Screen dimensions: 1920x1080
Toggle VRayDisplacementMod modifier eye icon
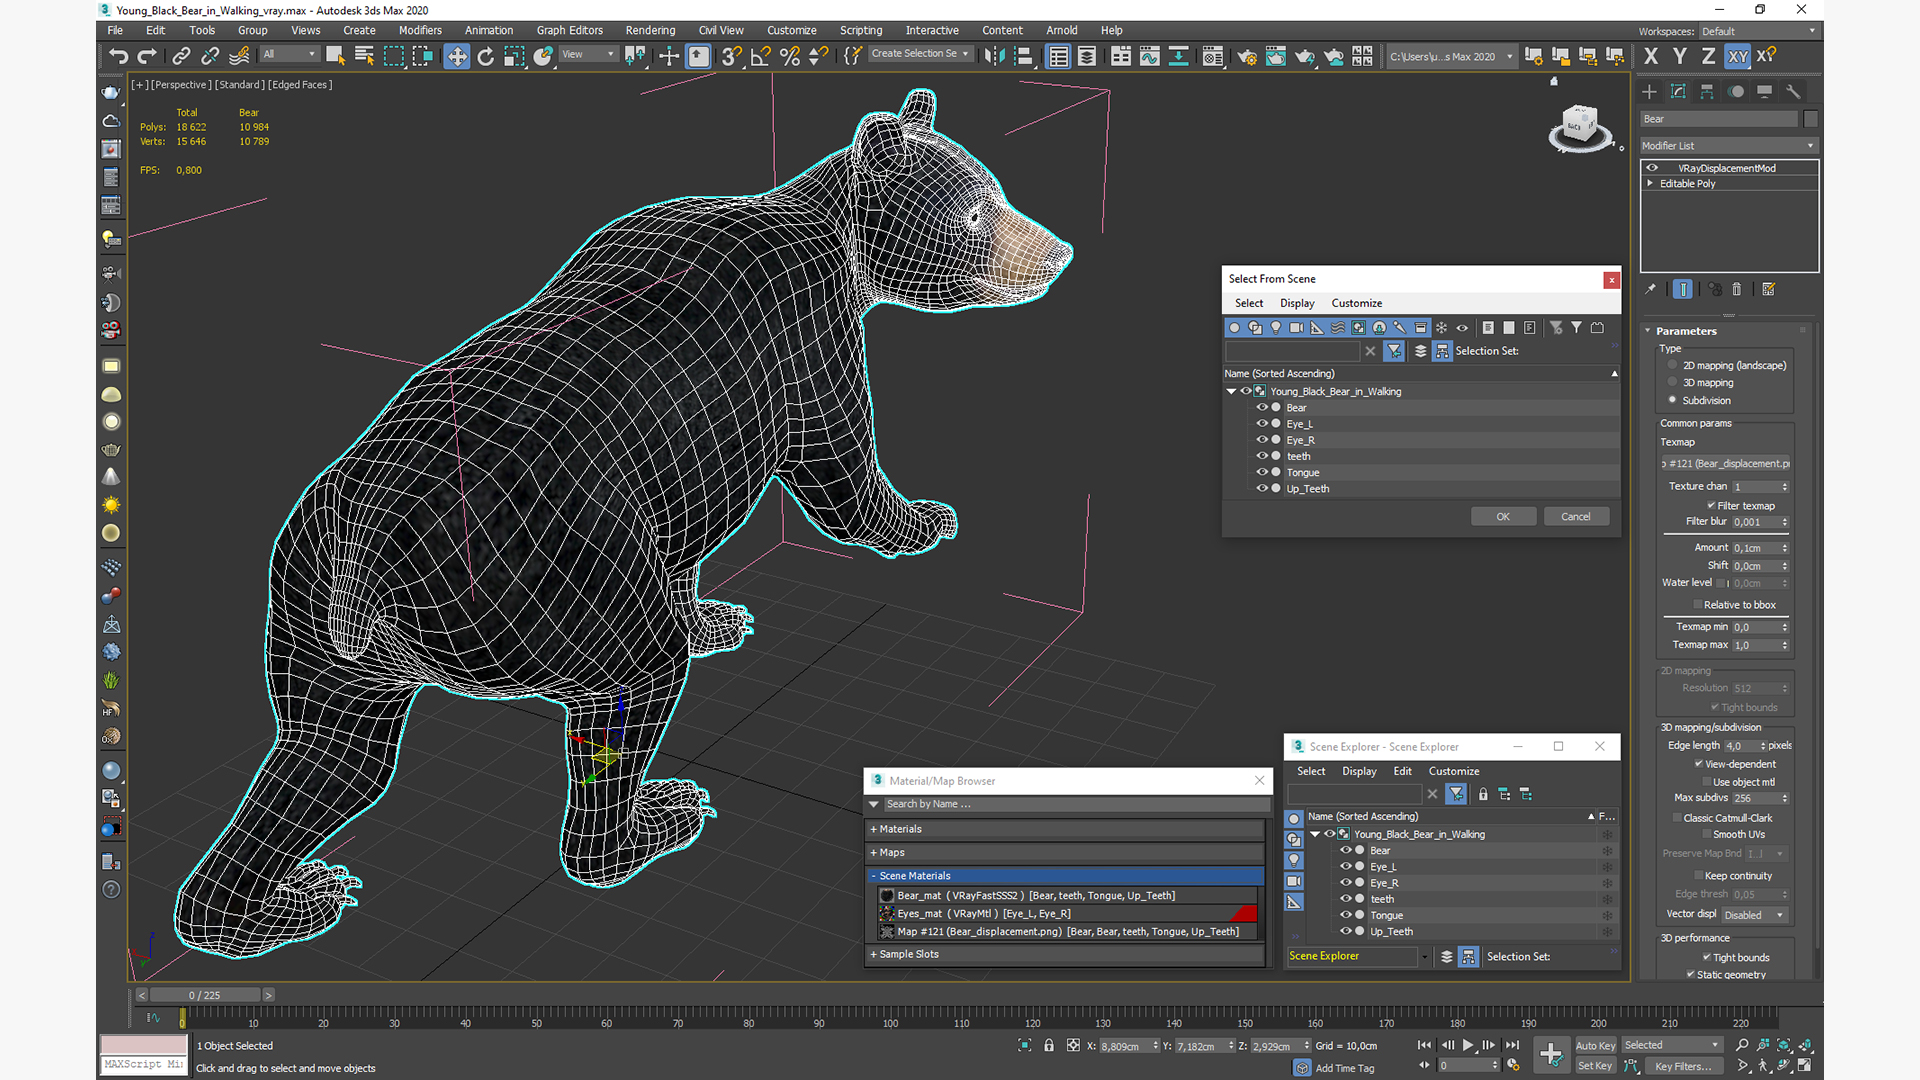[x=1652, y=168]
